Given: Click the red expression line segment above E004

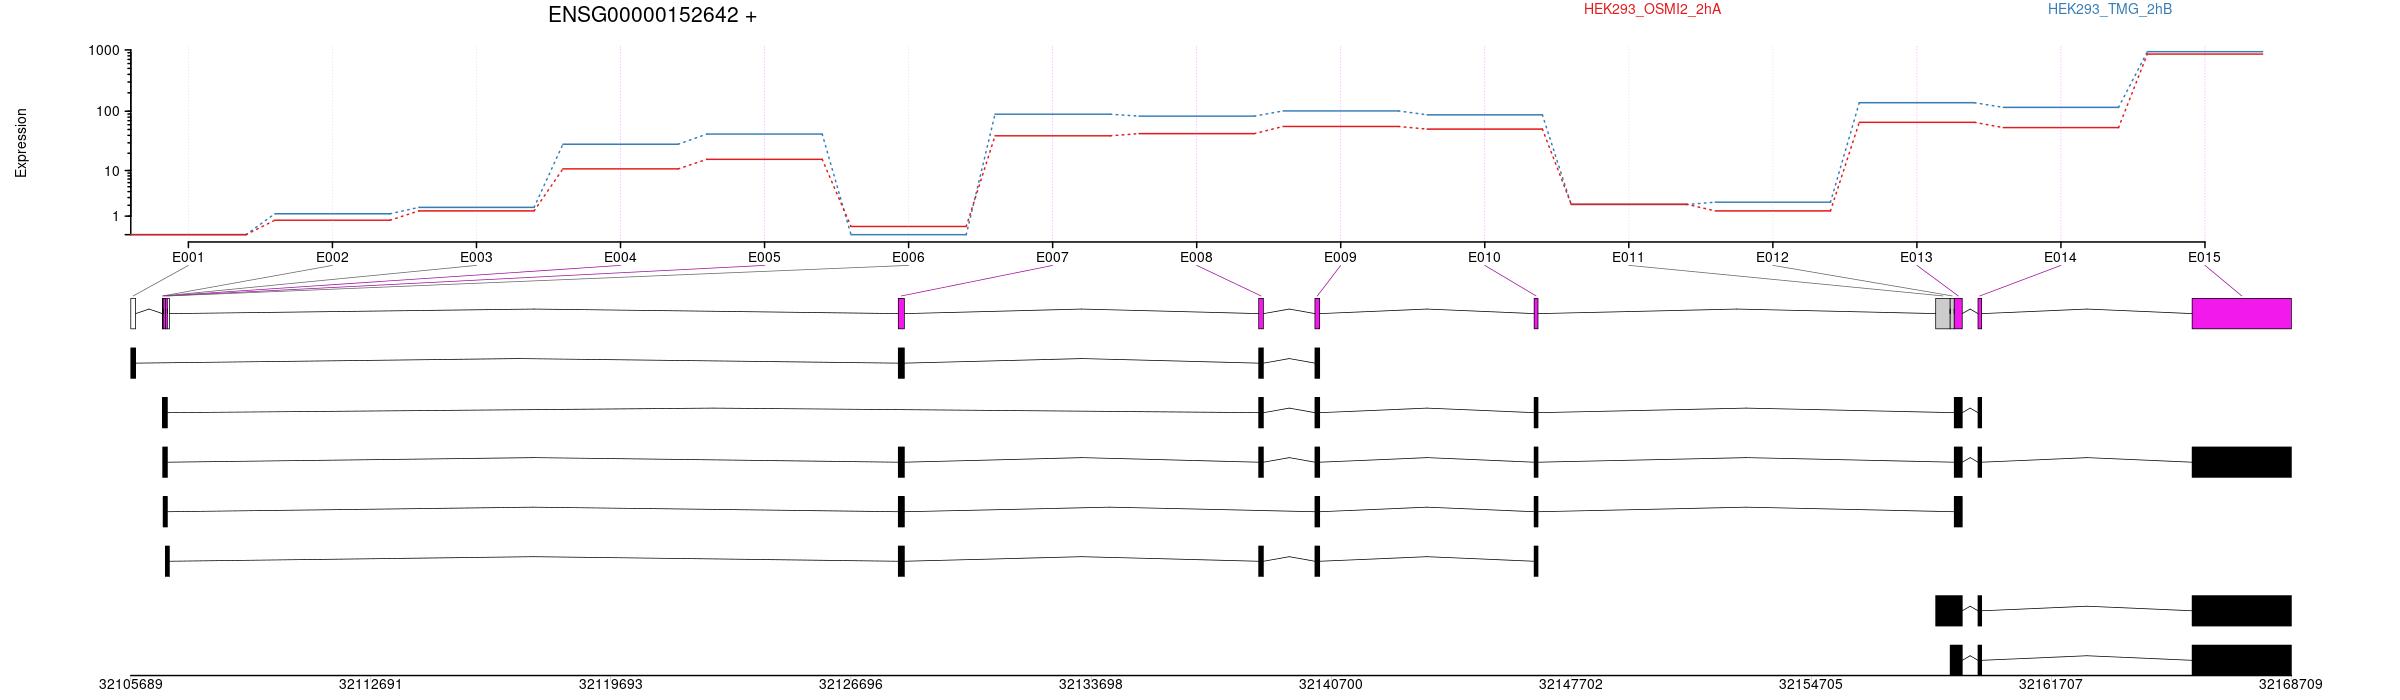Looking at the screenshot, I should tap(620, 169).
